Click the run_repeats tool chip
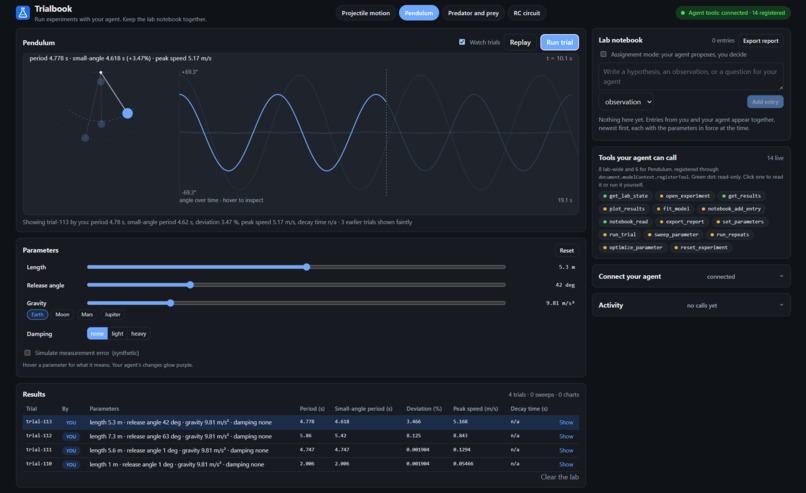The height and width of the screenshot is (493, 806). [x=729, y=234]
